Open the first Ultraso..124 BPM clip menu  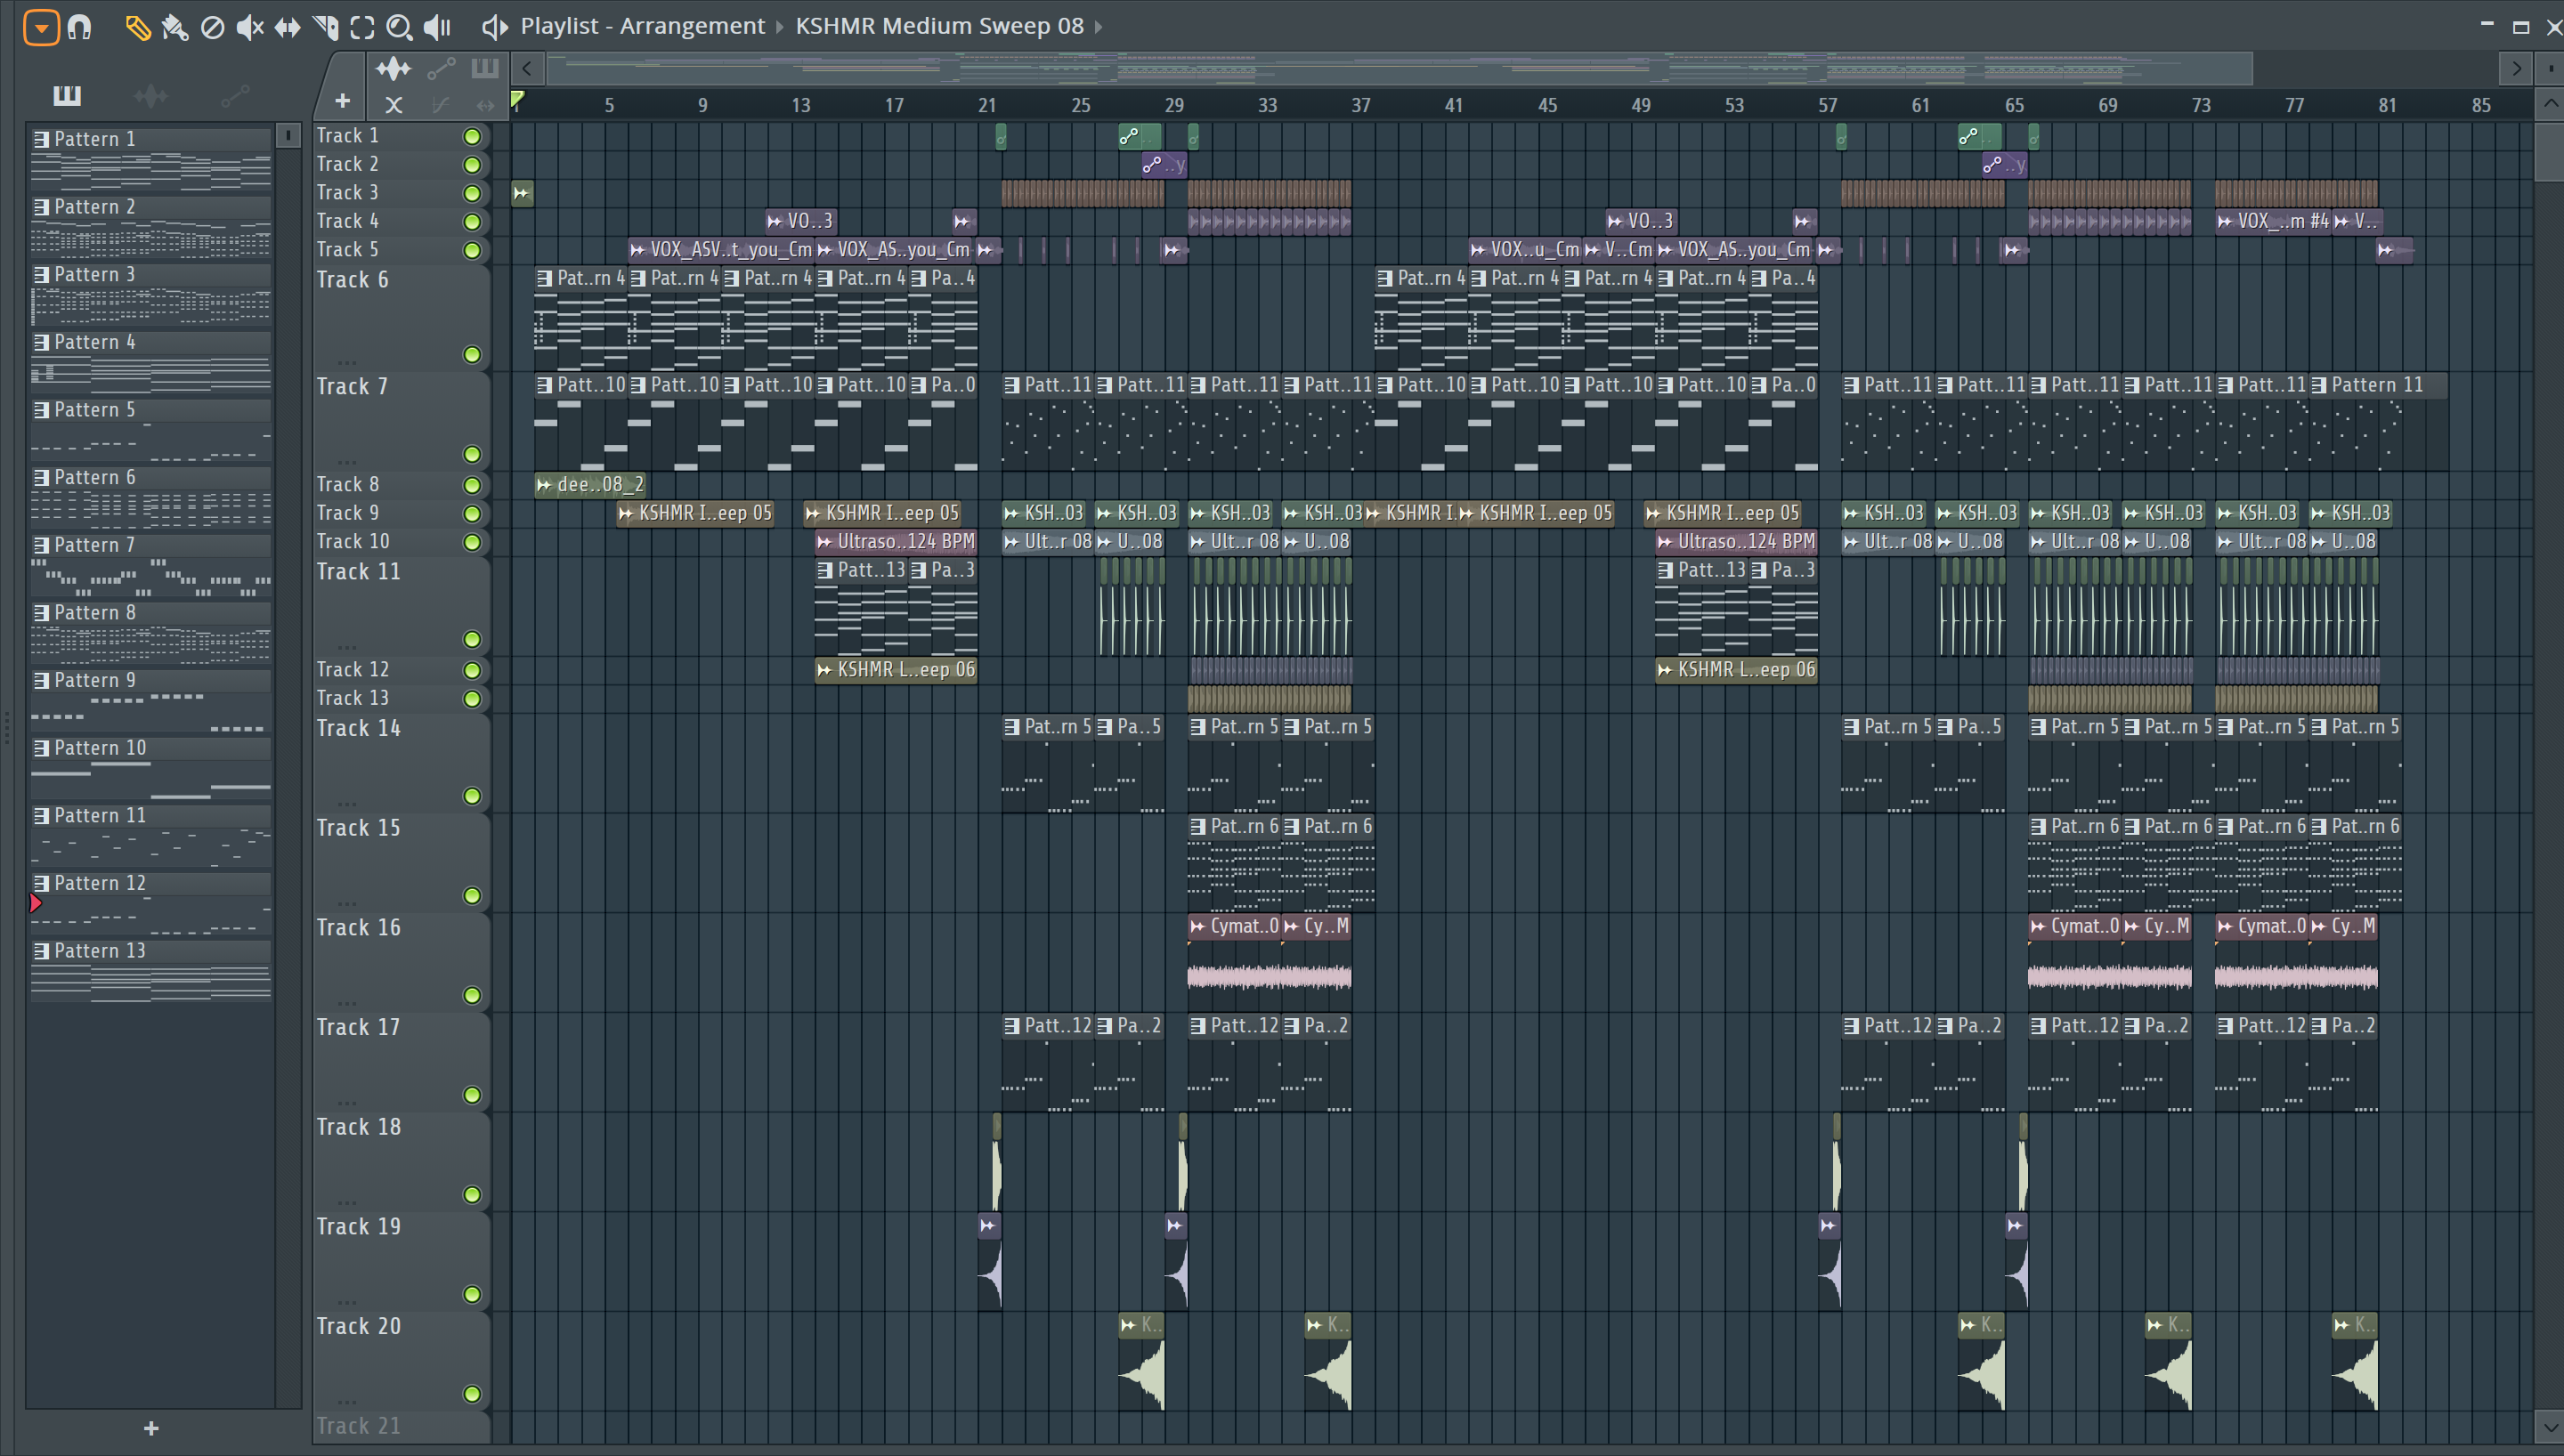pos(825,542)
